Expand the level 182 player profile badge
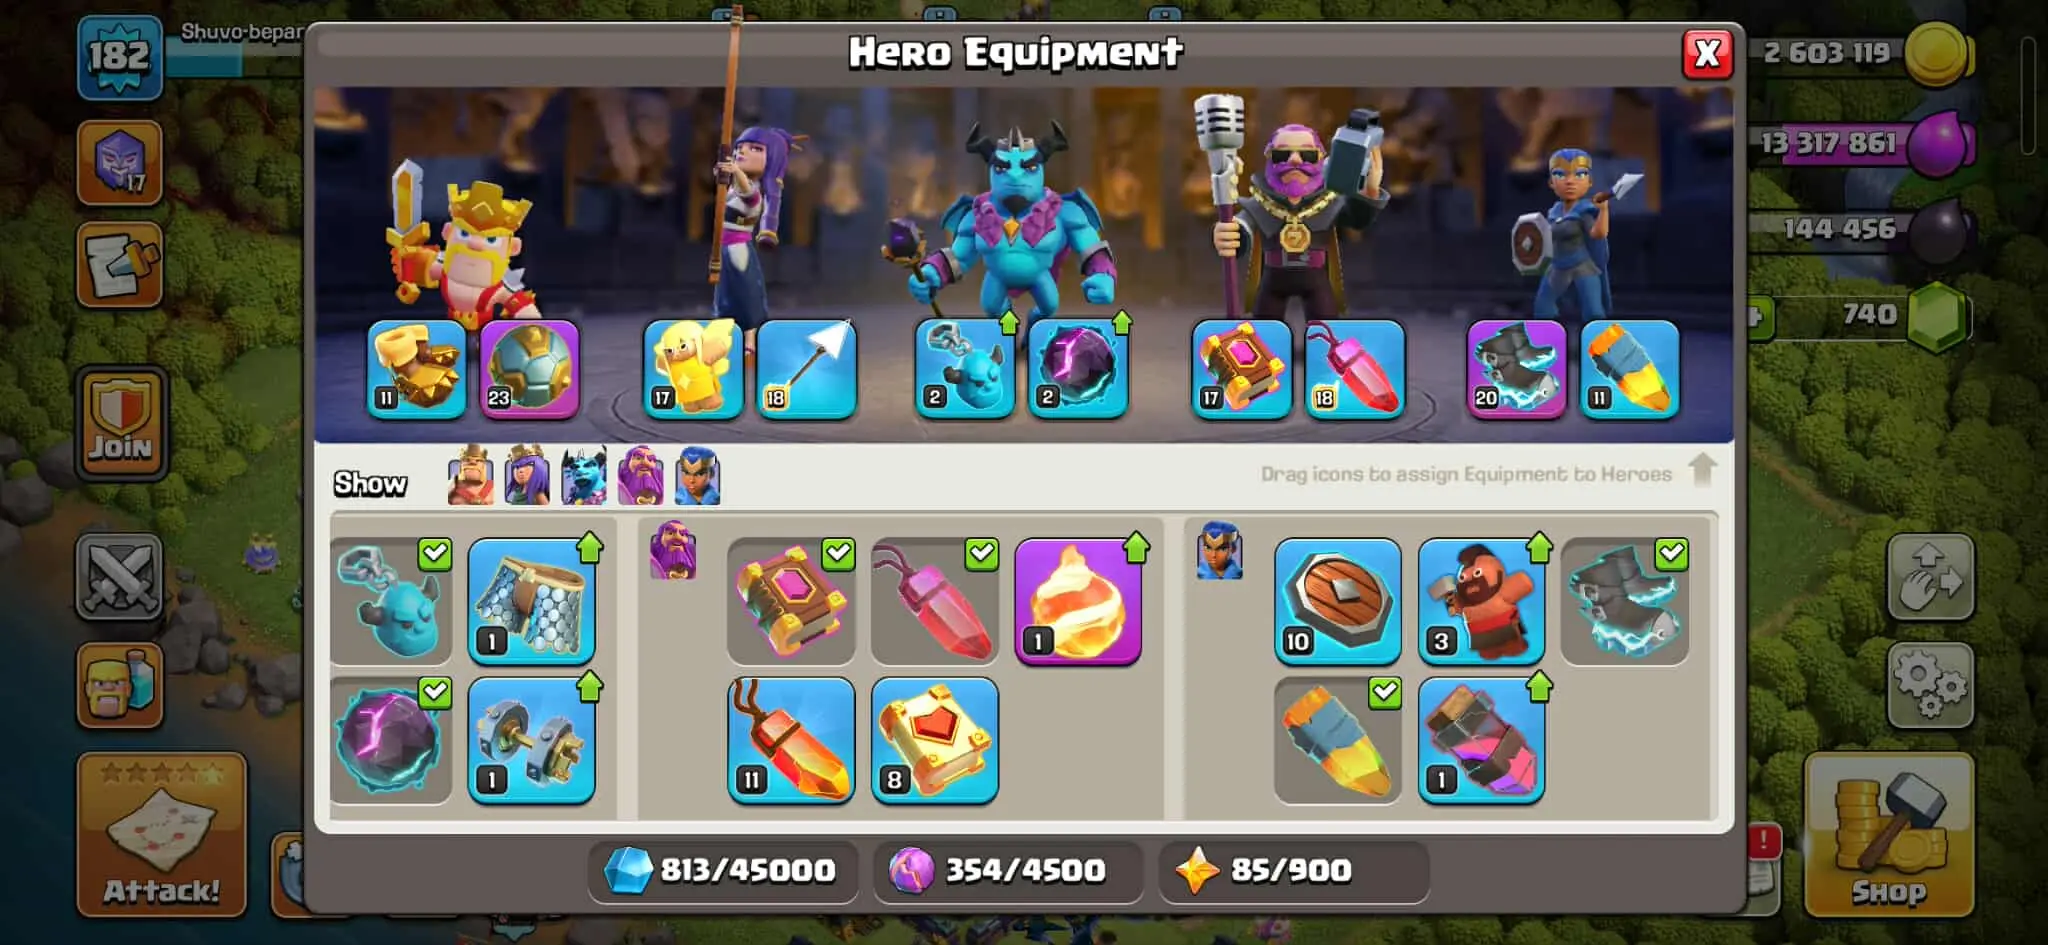The width and height of the screenshot is (2048, 945). tap(120, 57)
